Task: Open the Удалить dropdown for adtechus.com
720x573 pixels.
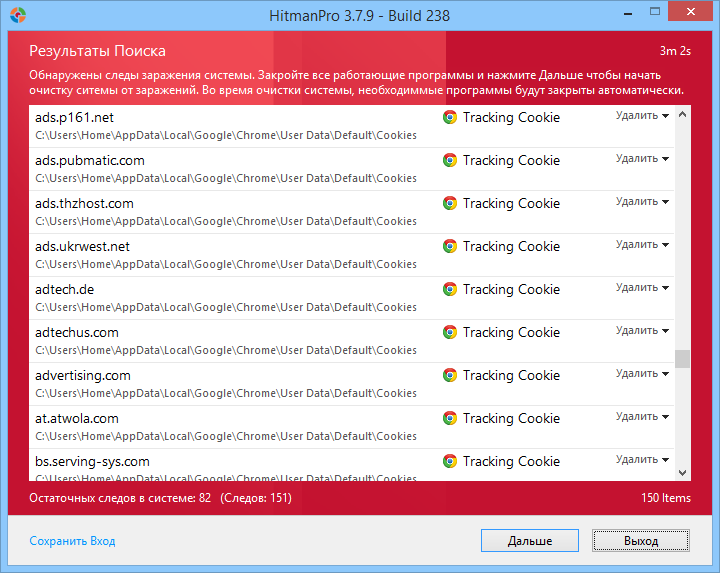Action: pos(642,331)
